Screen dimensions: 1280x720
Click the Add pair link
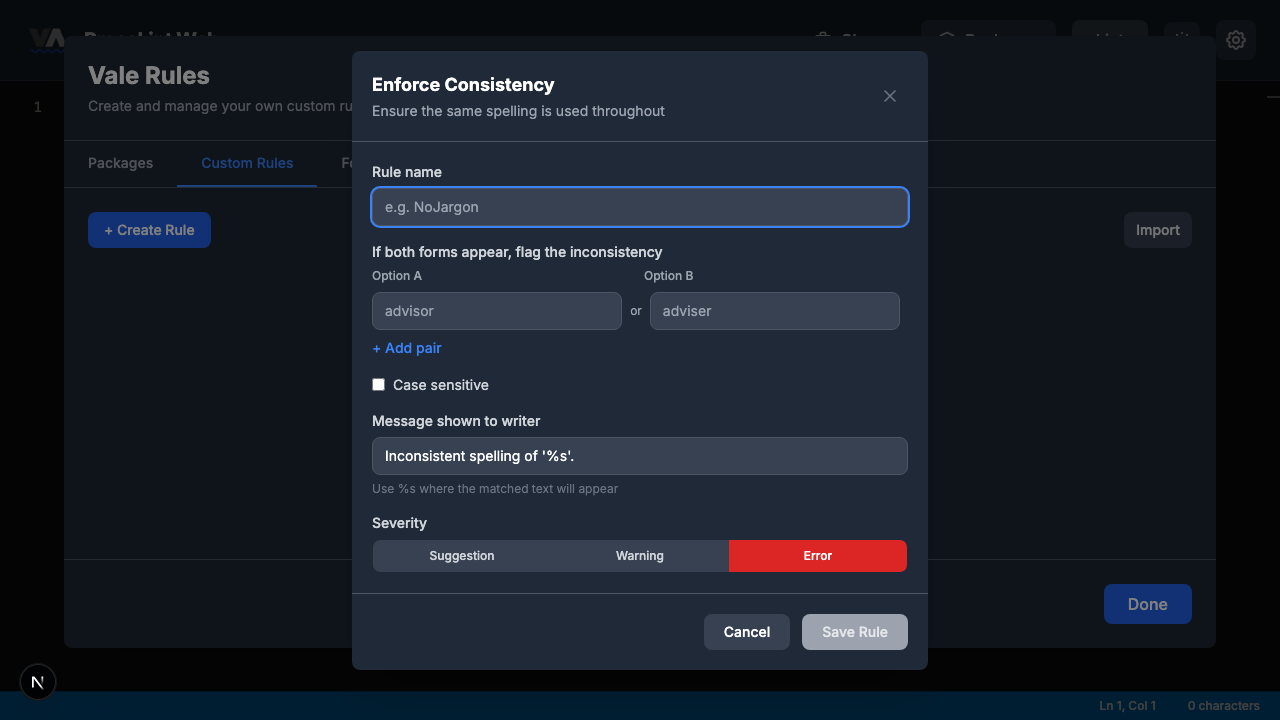[x=406, y=347]
